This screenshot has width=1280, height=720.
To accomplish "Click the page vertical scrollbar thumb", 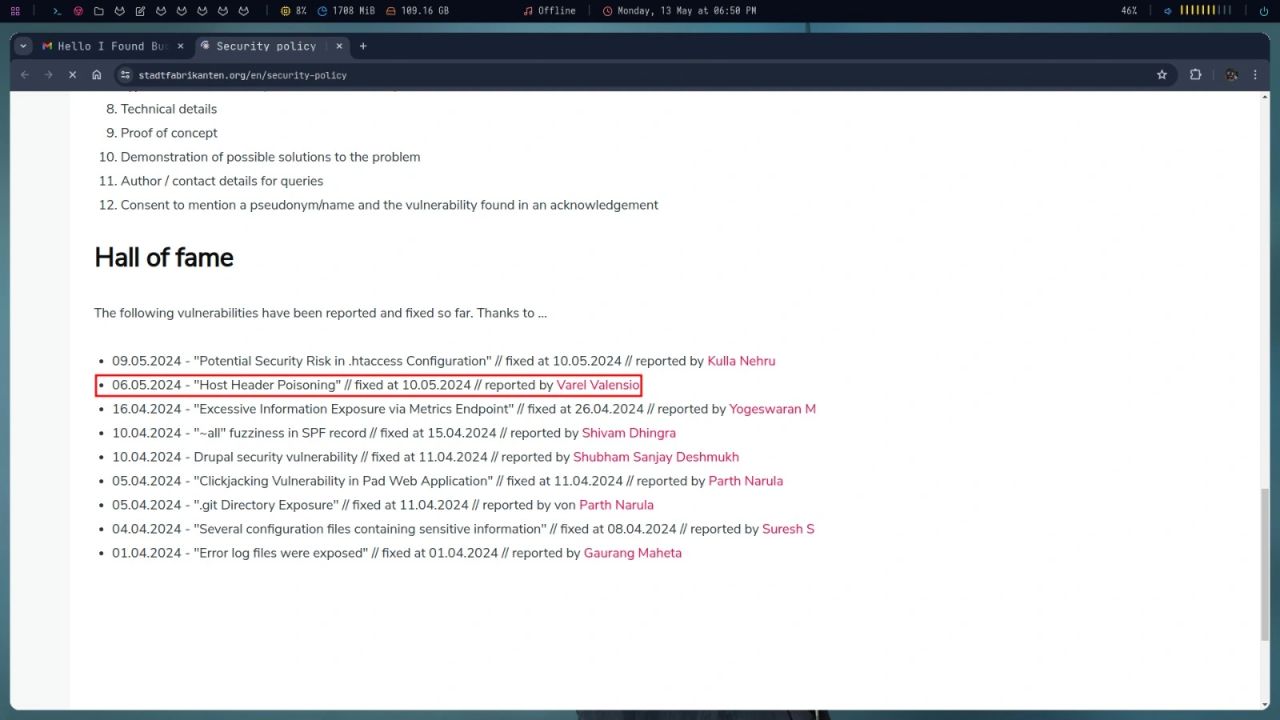I will point(1265,565).
